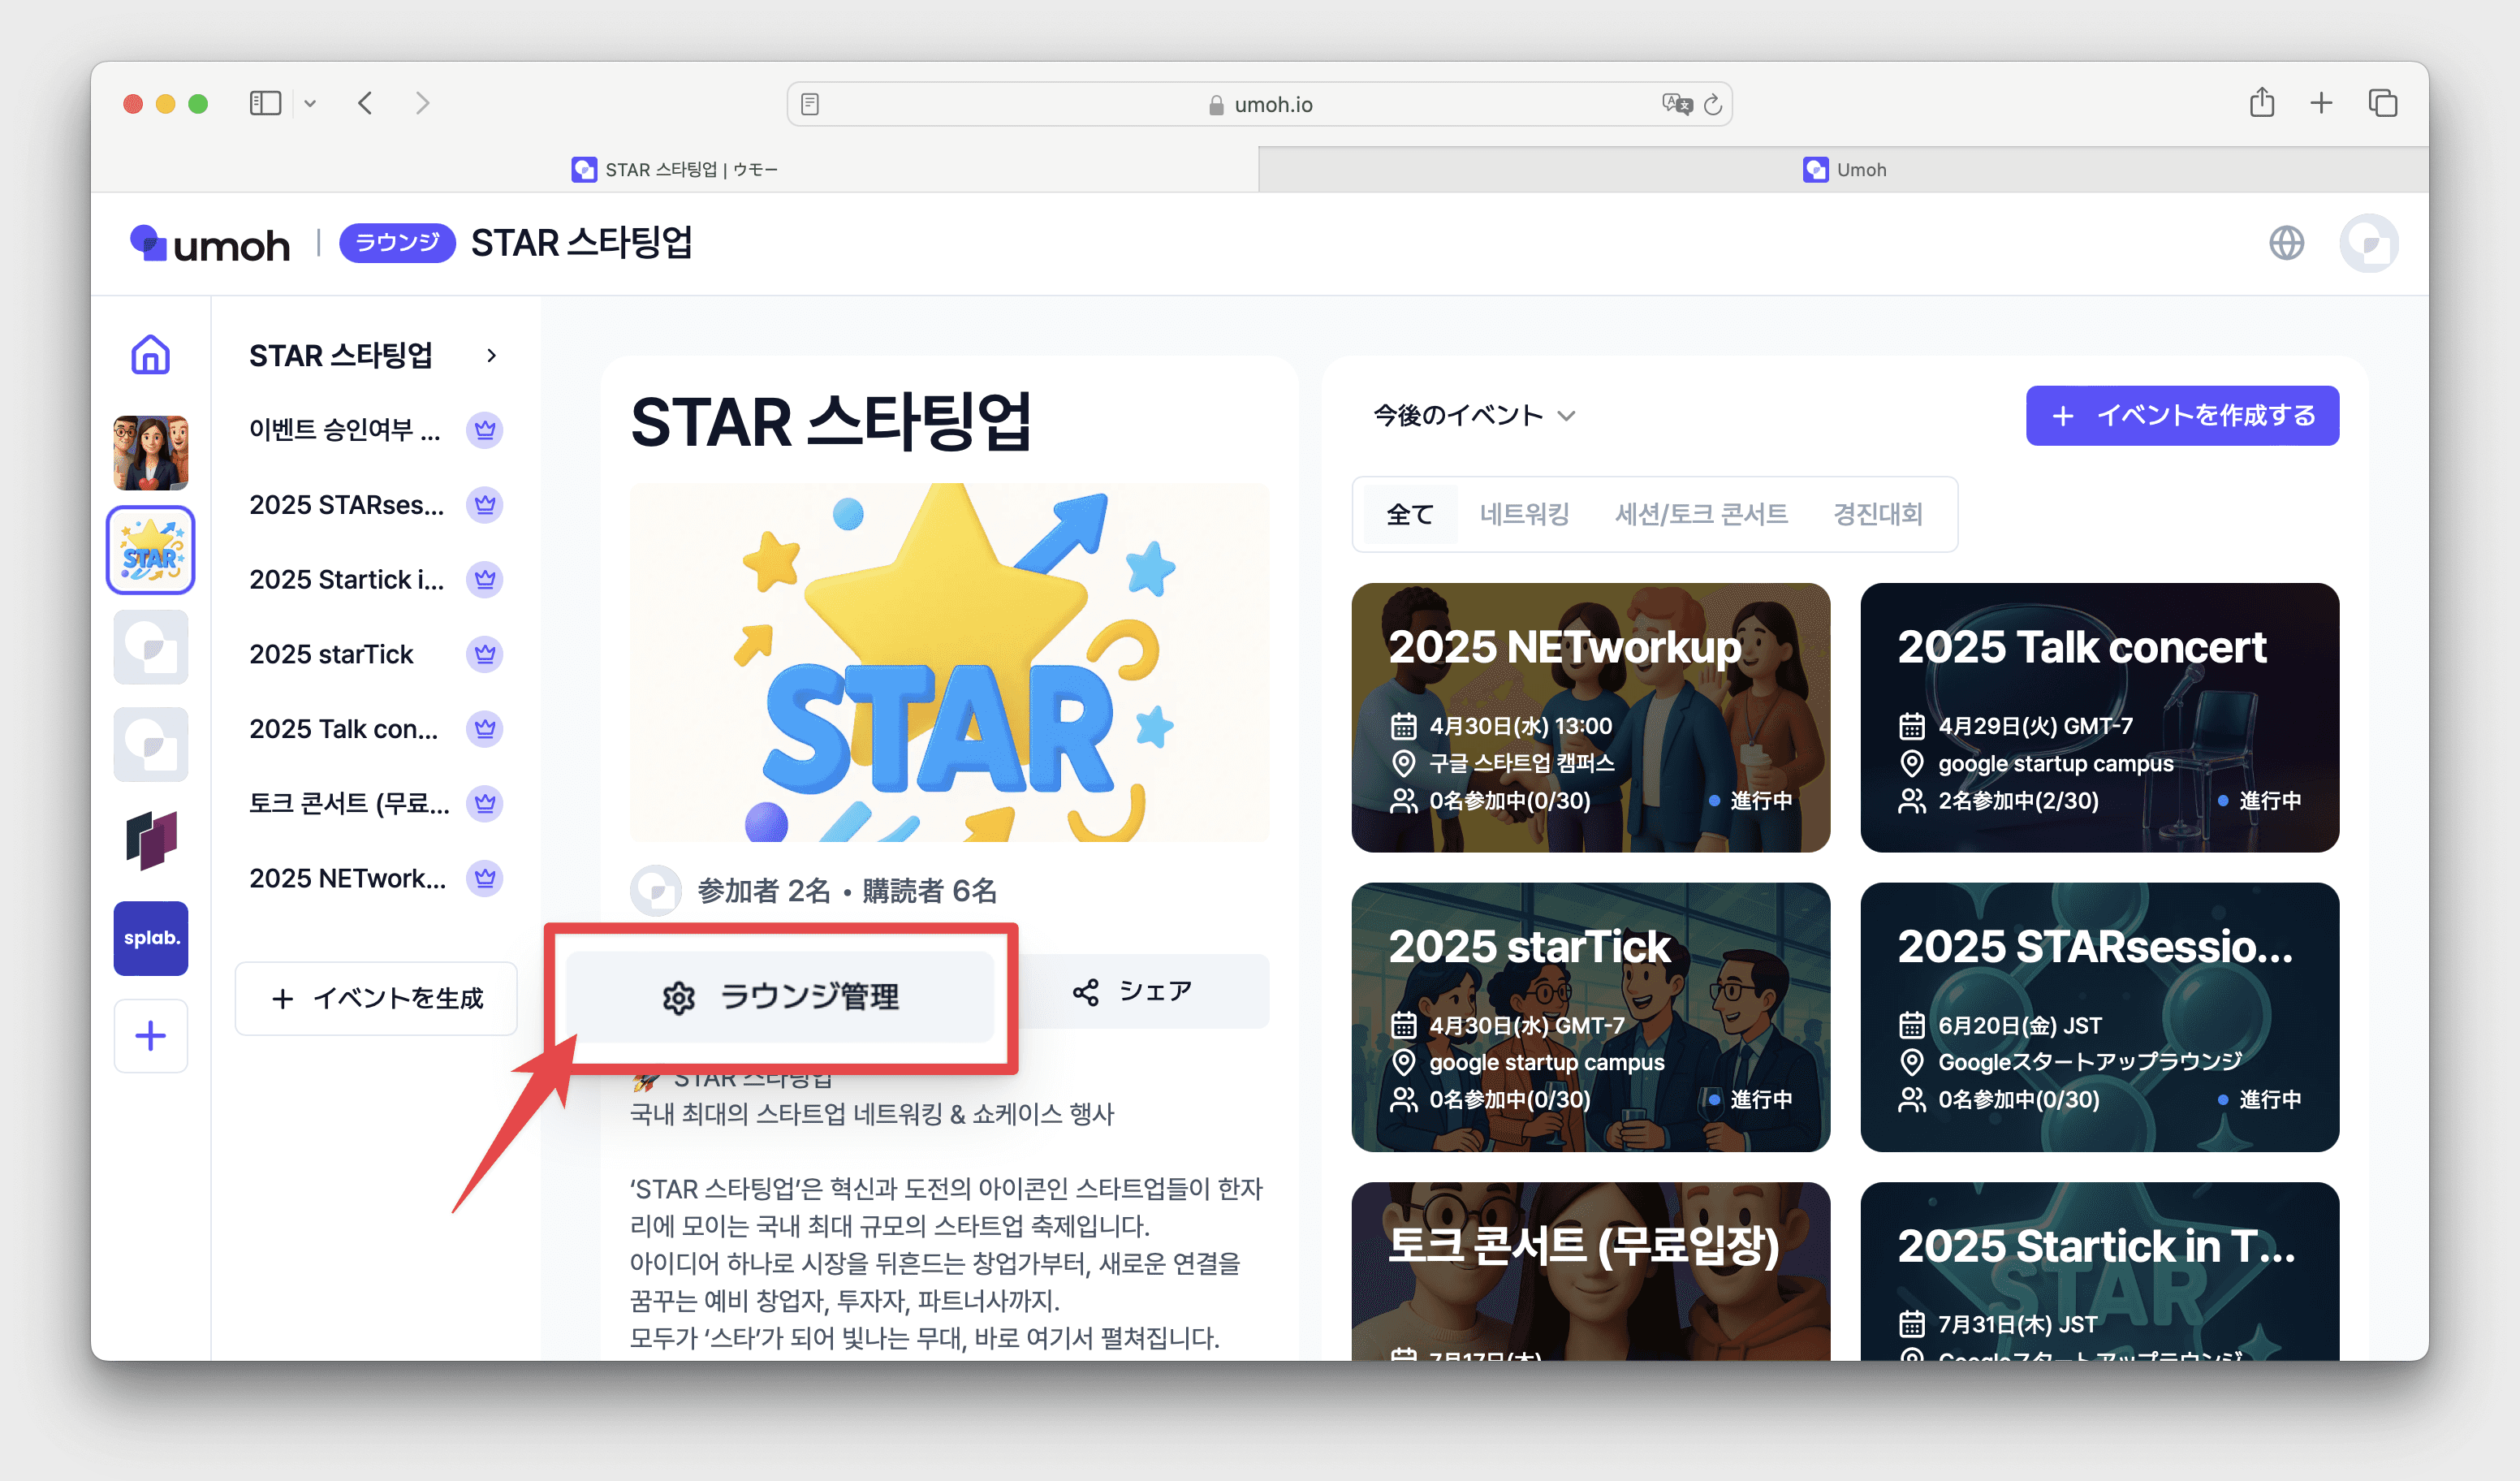This screenshot has width=2520, height=1481.
Task: Select the 네트워킹 filter tab
Action: (1524, 514)
